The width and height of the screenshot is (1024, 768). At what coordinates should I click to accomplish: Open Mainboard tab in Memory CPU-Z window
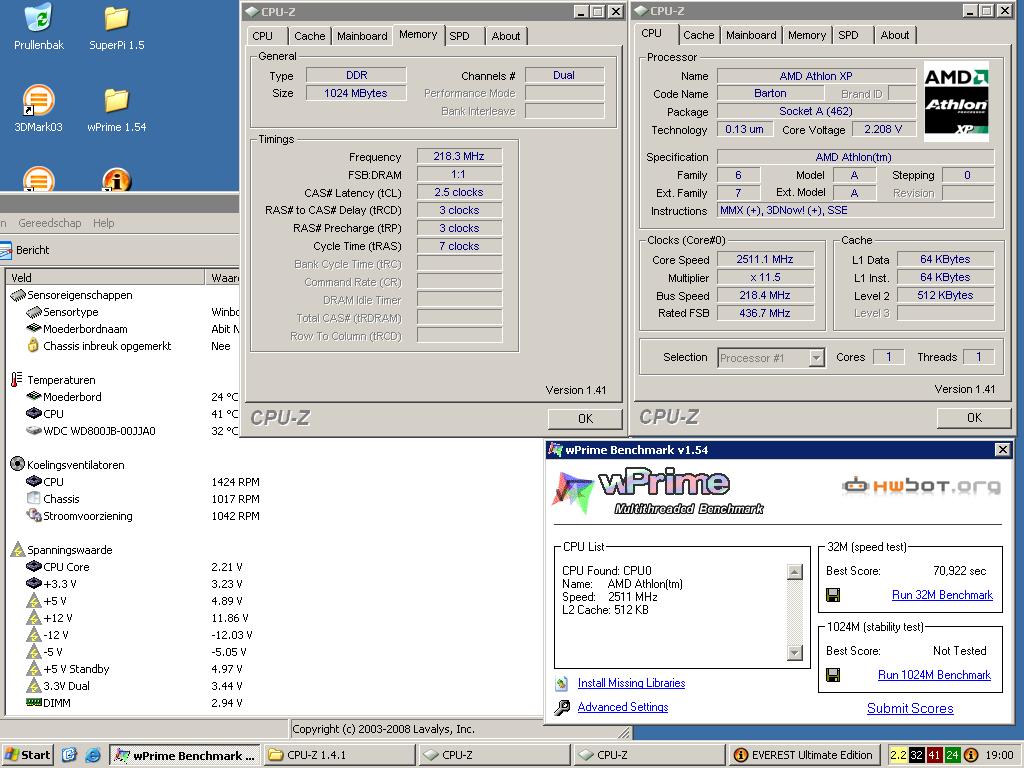coord(362,36)
